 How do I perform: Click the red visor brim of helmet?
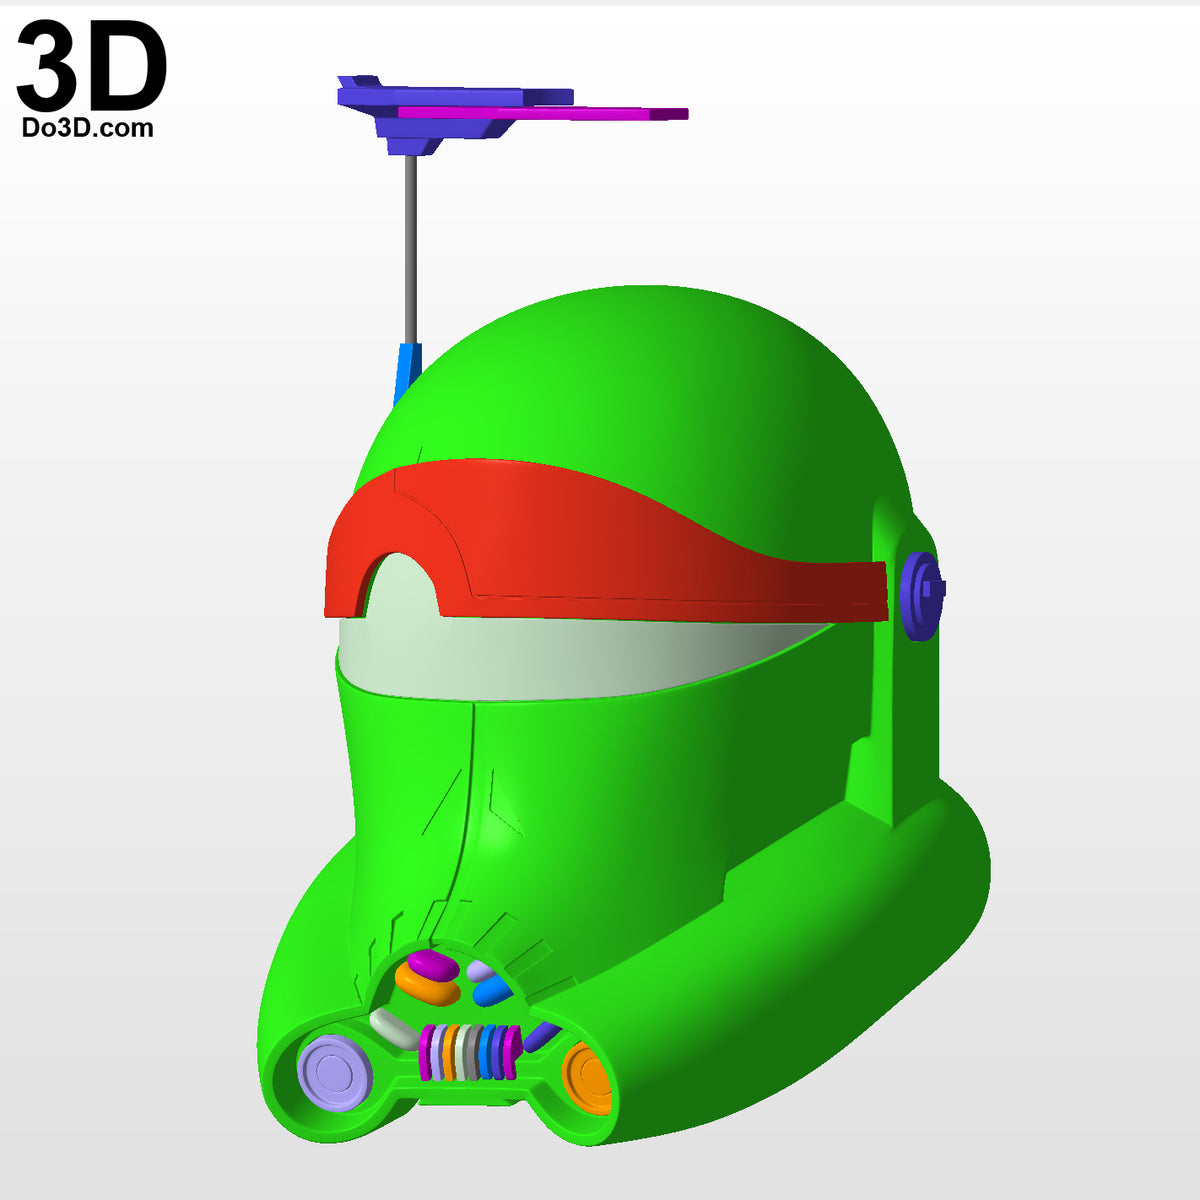606,540
